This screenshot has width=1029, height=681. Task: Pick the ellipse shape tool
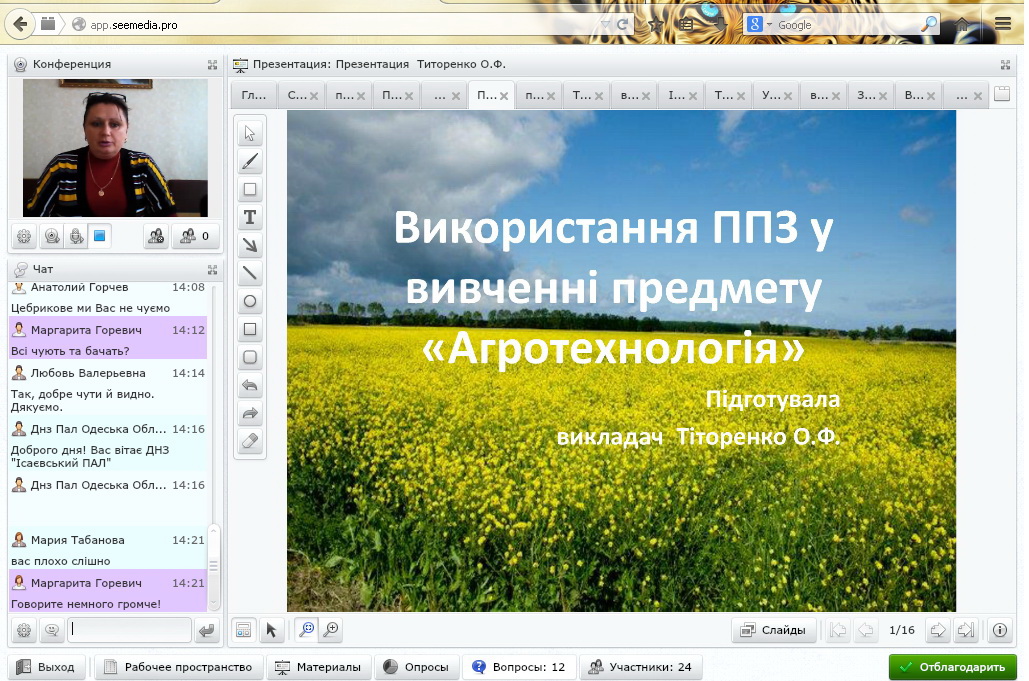click(250, 301)
